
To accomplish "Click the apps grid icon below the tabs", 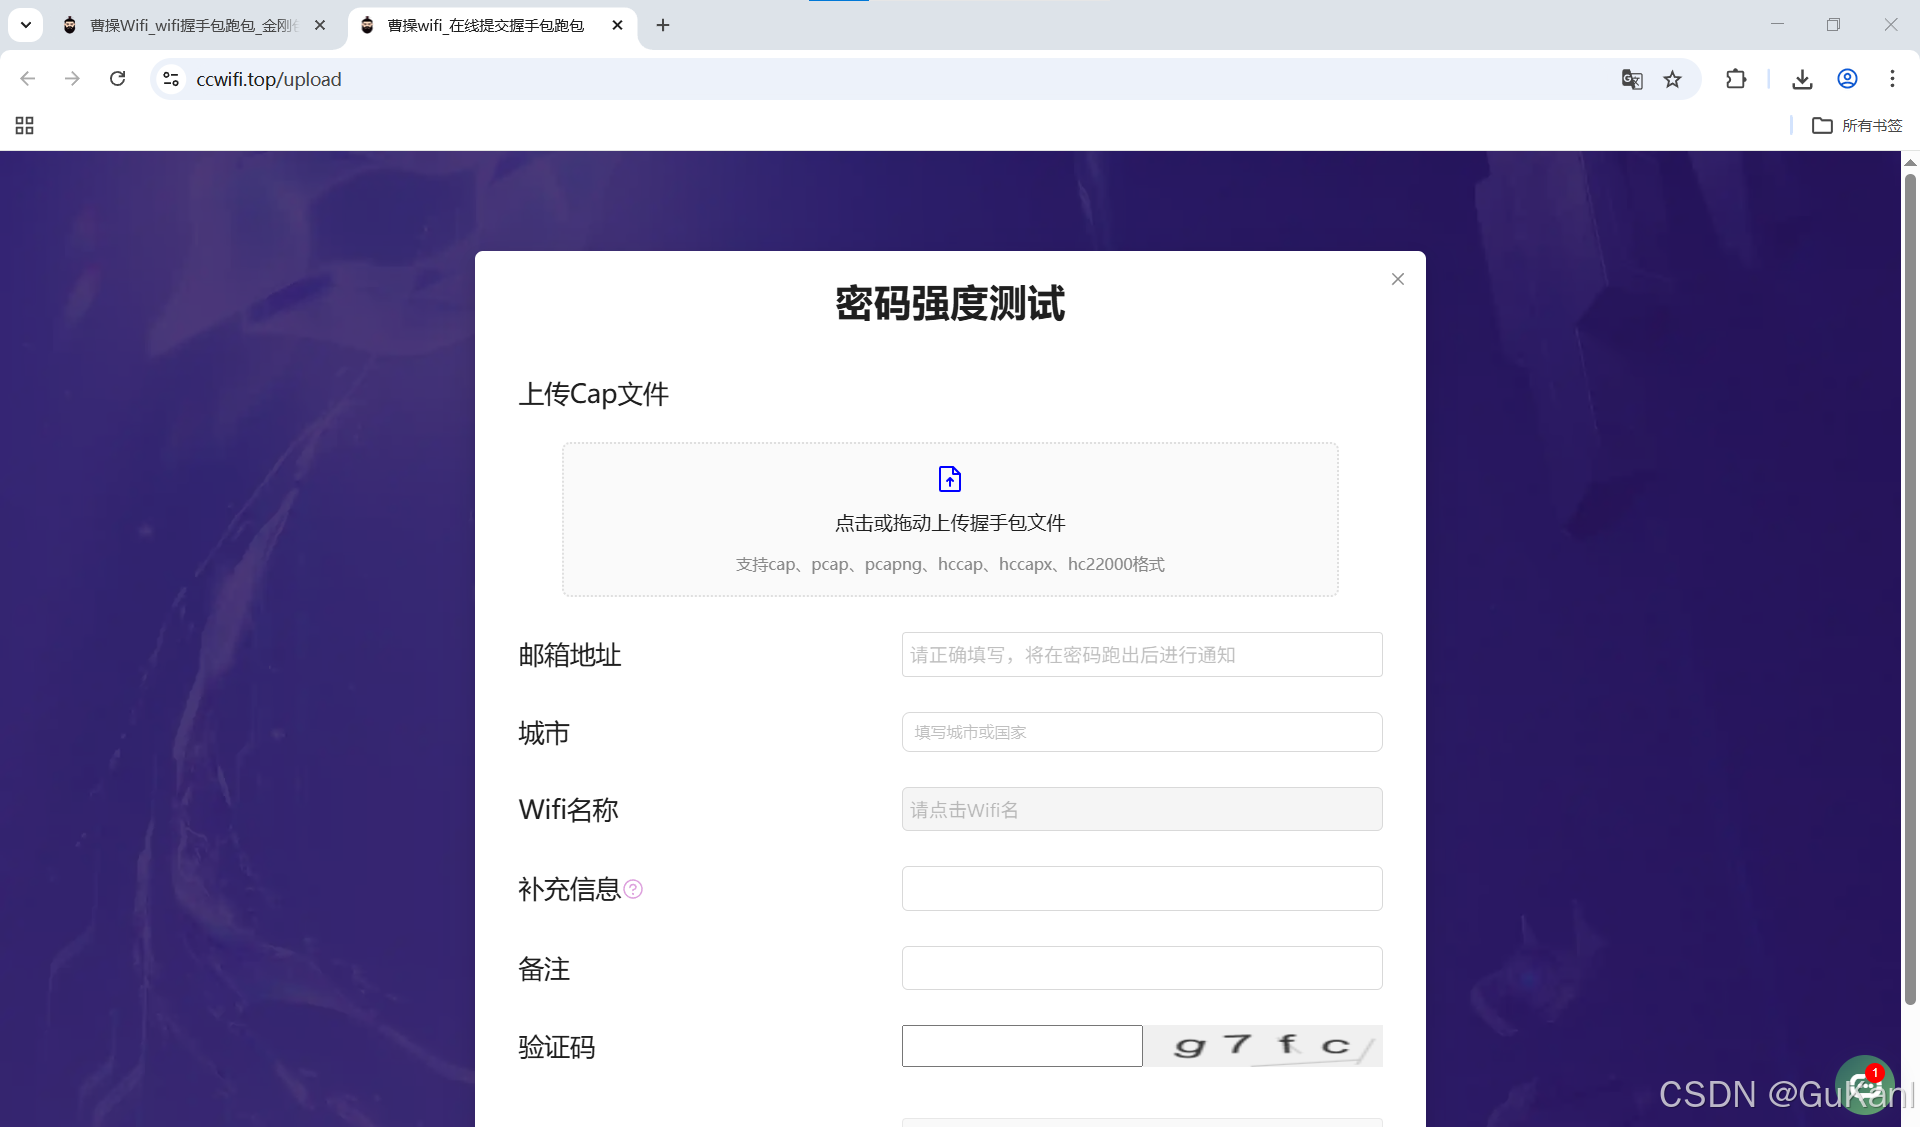I will [x=24, y=125].
